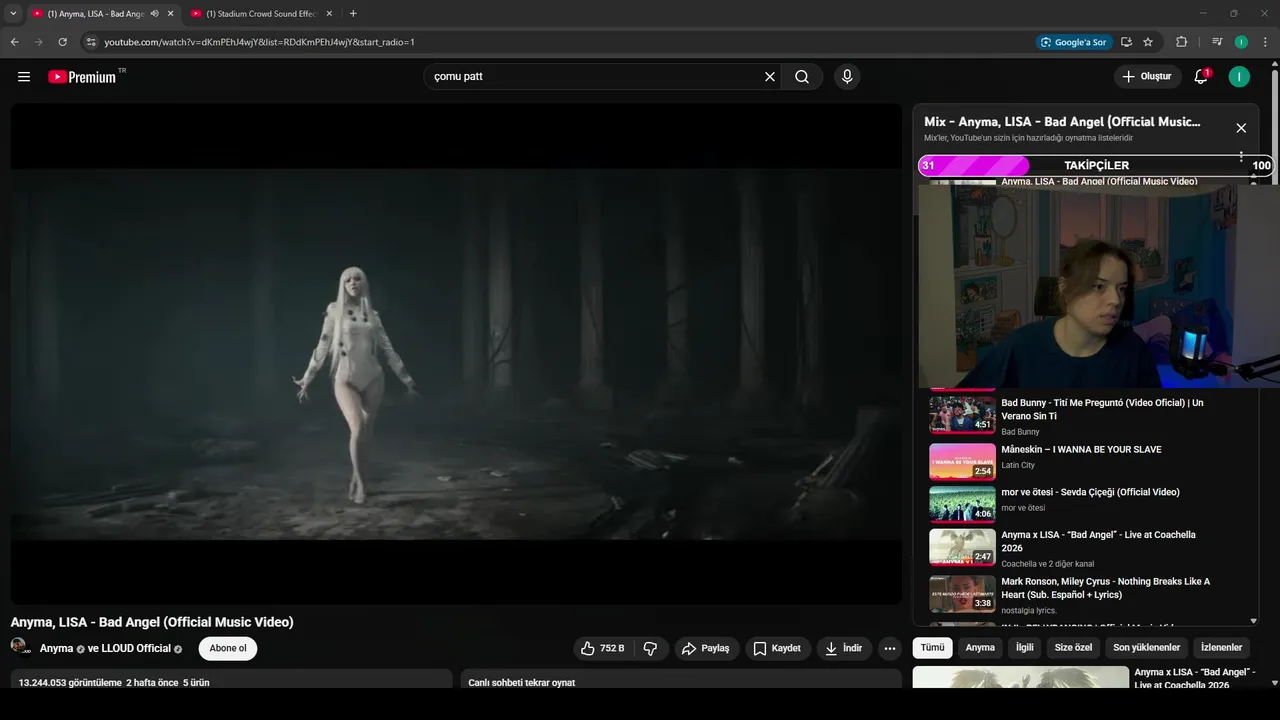The image size is (1280, 720).
Task: Open Chrome profile avatar
Action: point(1241,42)
